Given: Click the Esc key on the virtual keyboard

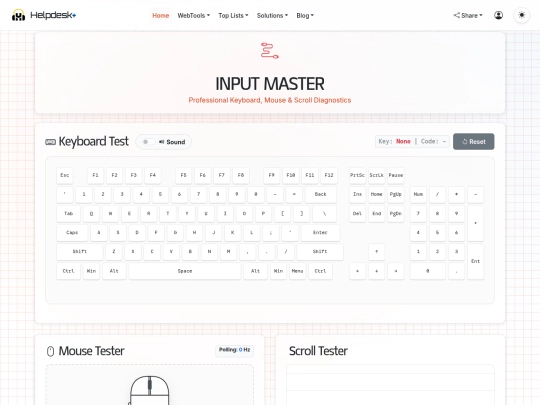Looking at the screenshot, I should [65, 175].
